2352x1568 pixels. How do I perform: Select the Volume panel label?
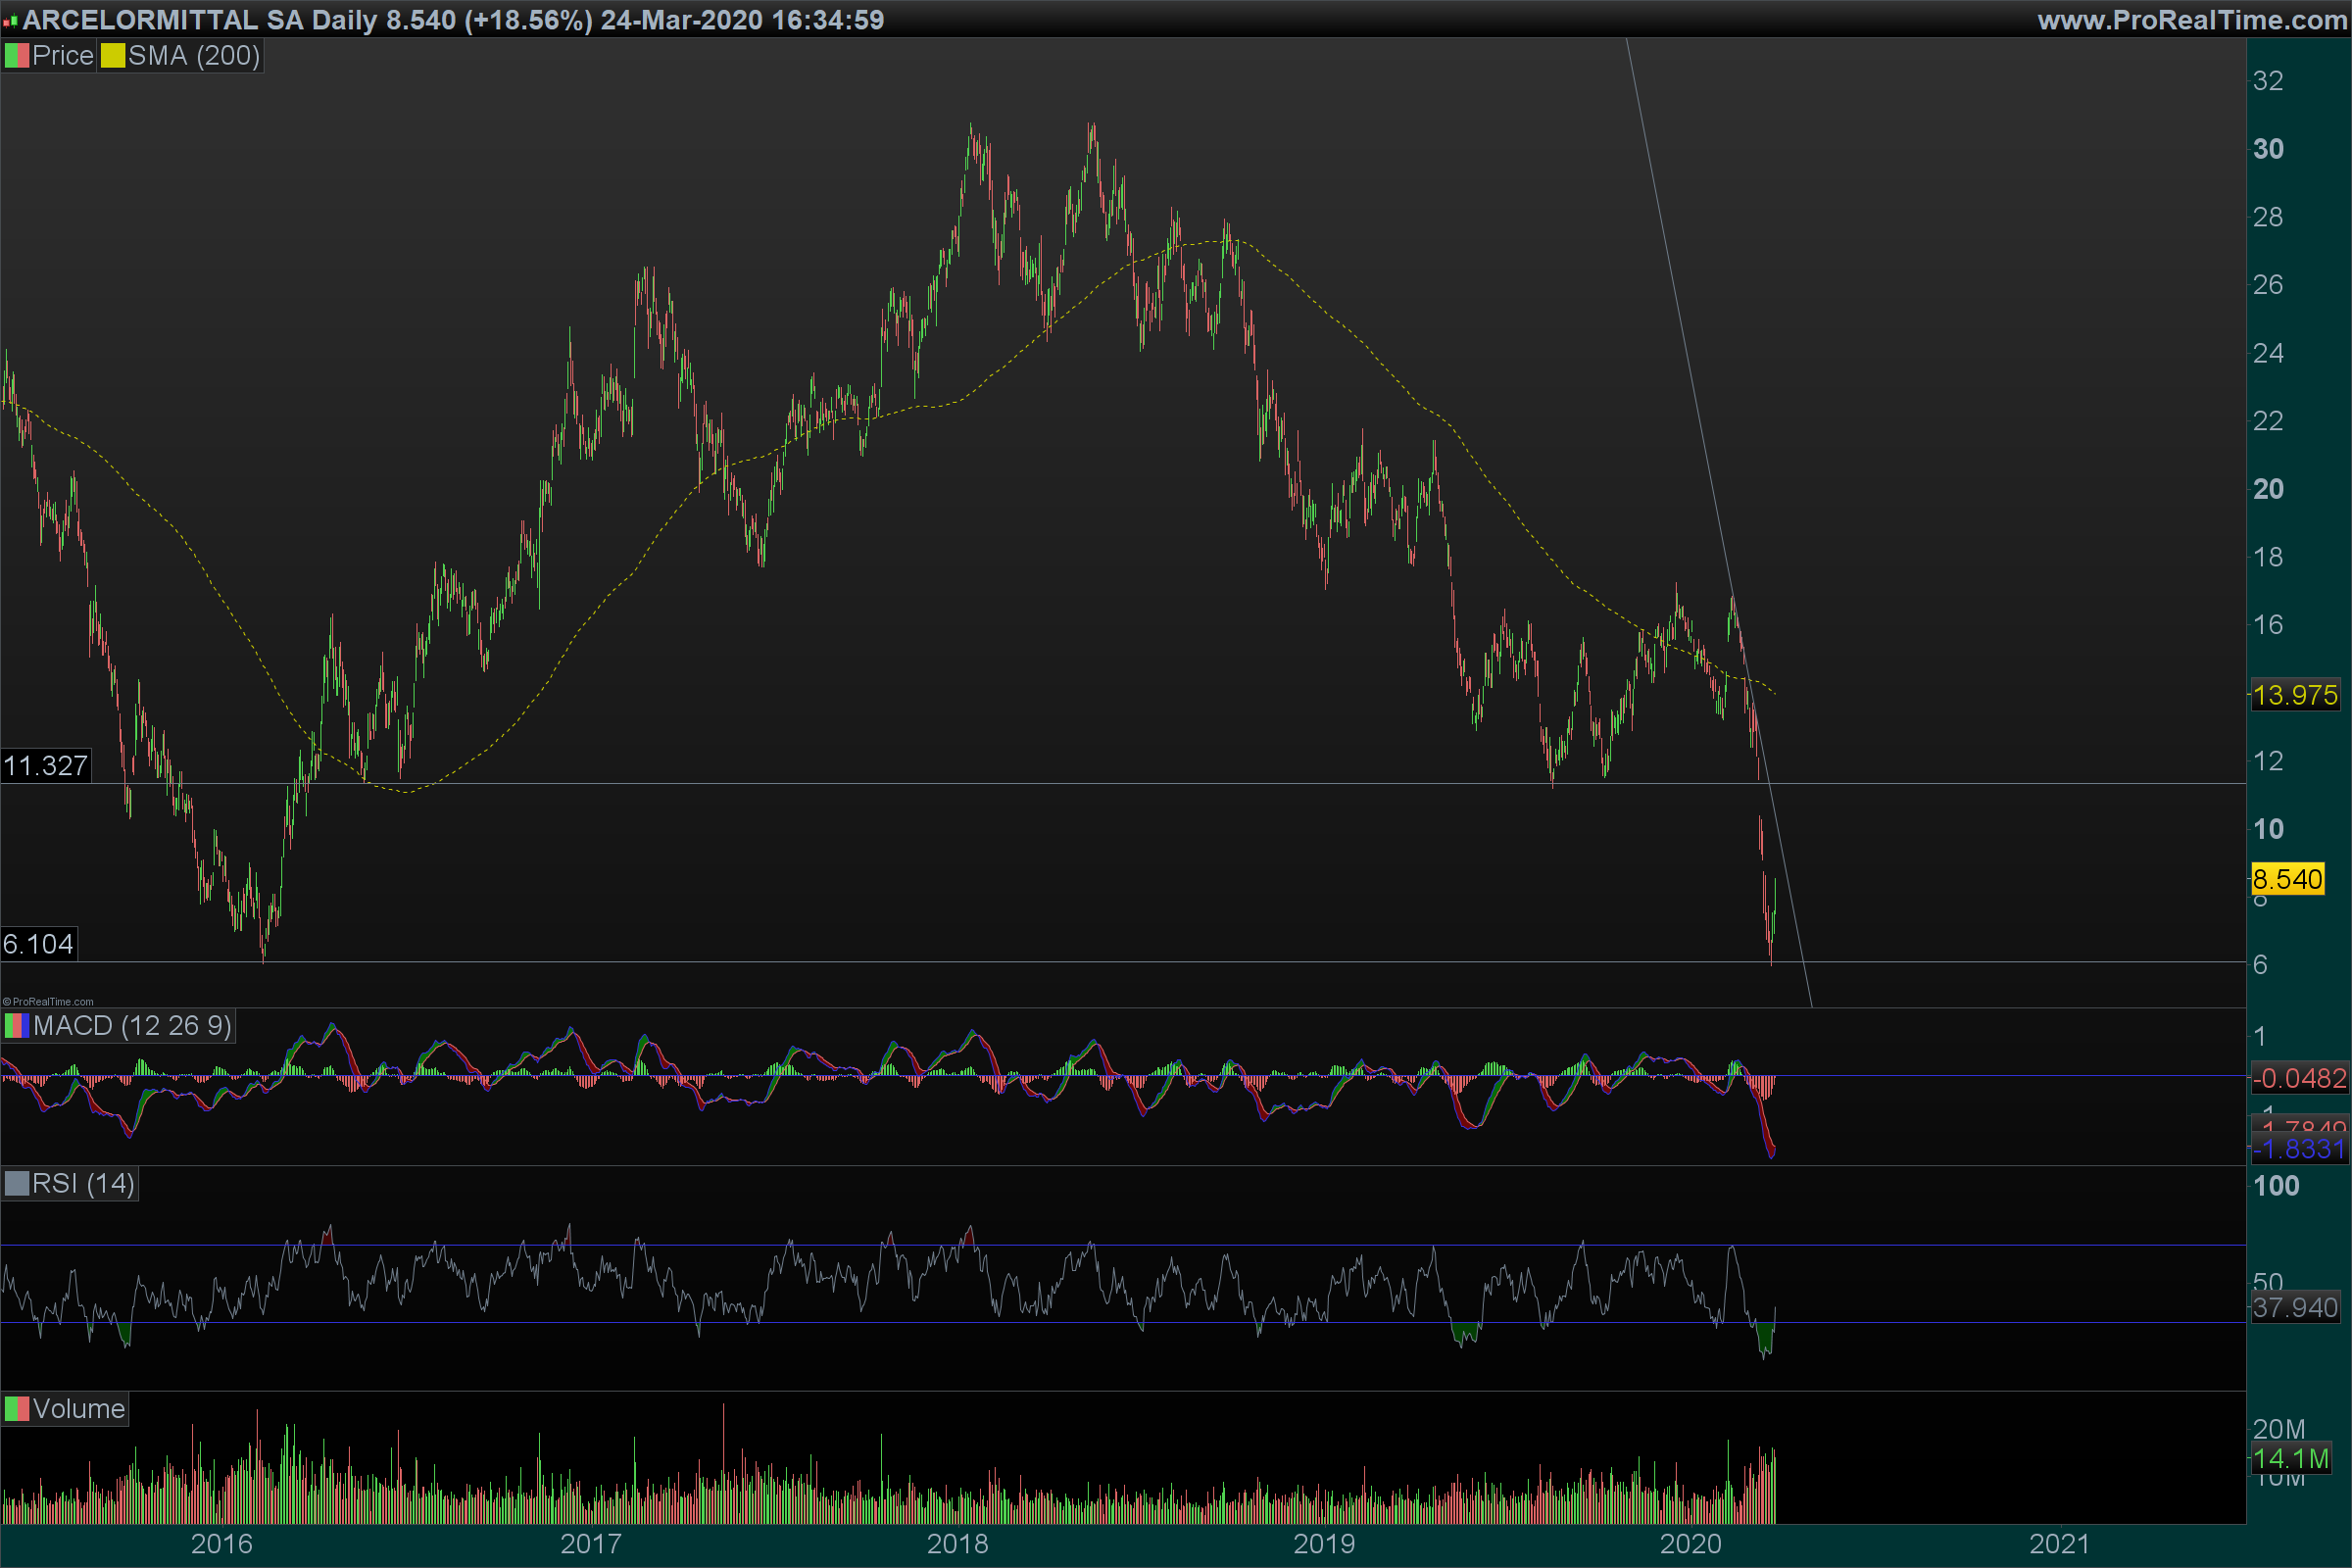coord(78,1409)
